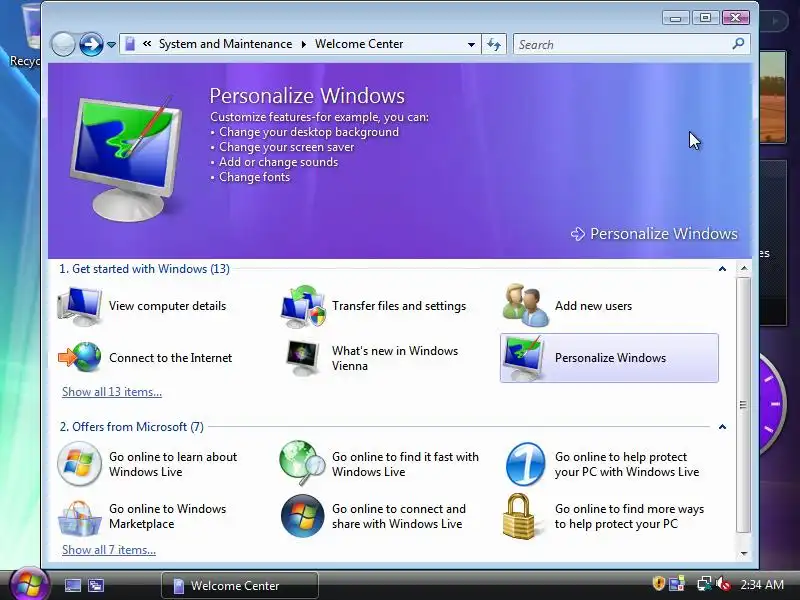Click the Windows Live OneCare number one icon
The height and width of the screenshot is (600, 800).
pos(526,464)
